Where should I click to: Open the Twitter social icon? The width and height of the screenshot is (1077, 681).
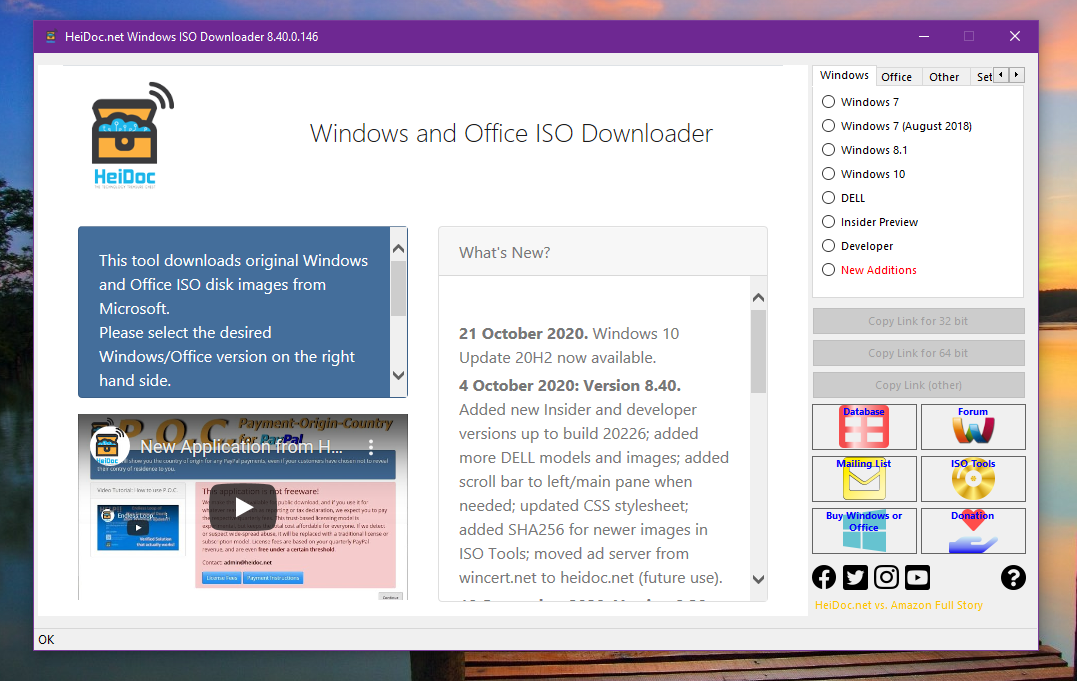[855, 577]
